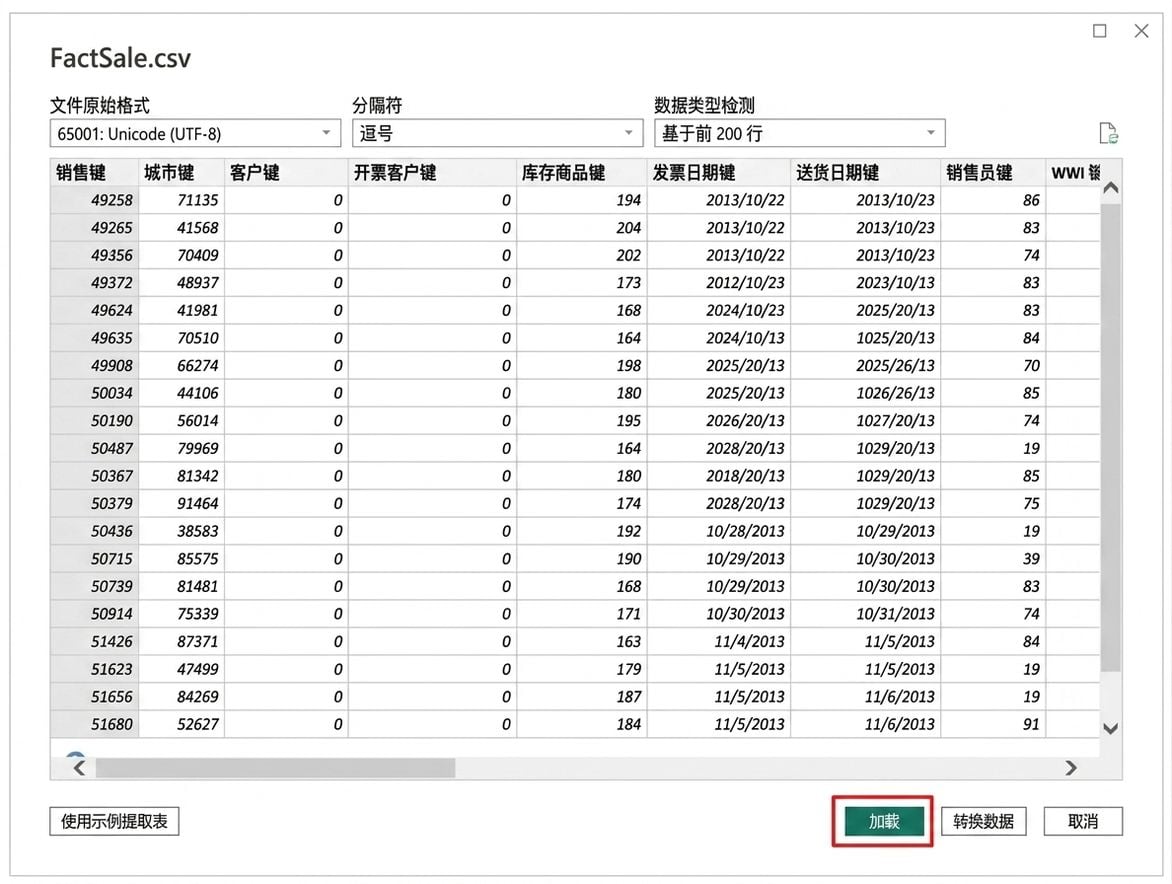
Task: Click the vertical scrollbar thumb
Action: (1111, 436)
